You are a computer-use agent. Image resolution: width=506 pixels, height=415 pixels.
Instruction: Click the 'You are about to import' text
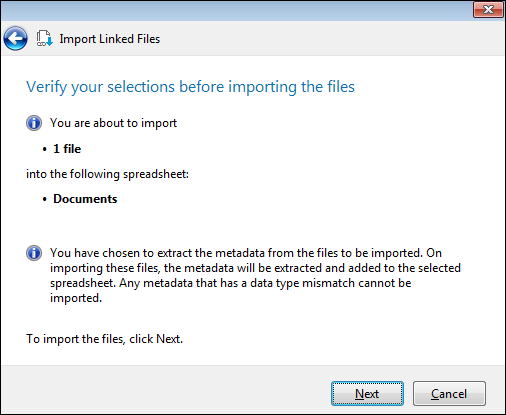113,123
